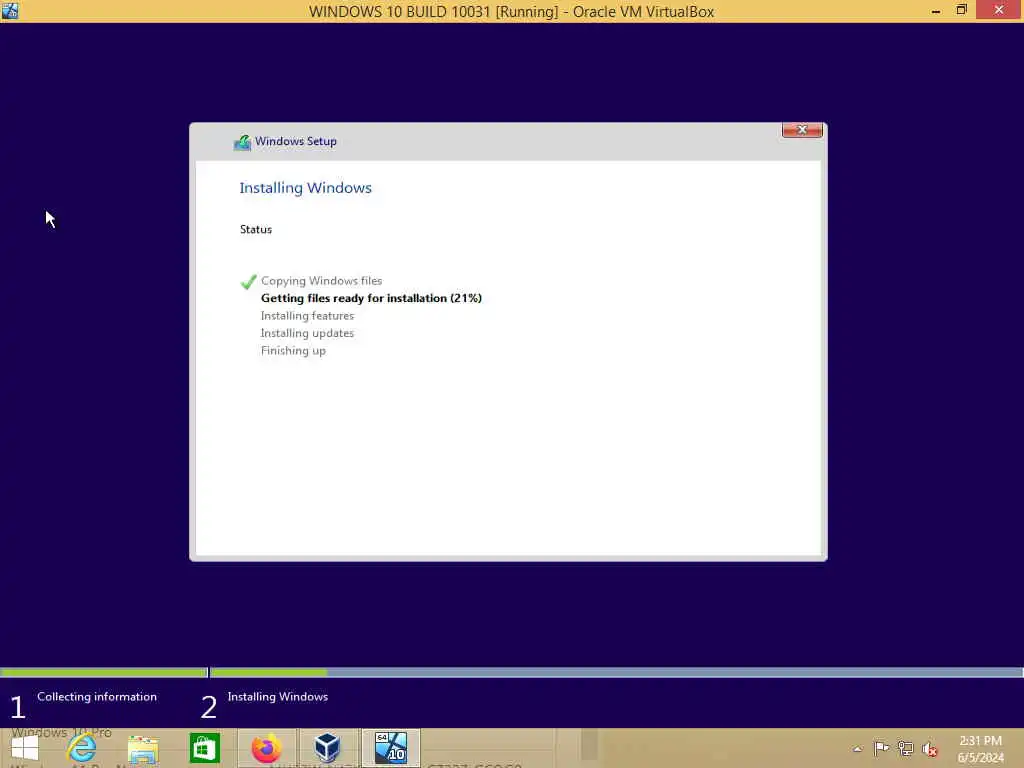The height and width of the screenshot is (768, 1024).
Task: Select the 'Installing updates' status line
Action: 307,333
